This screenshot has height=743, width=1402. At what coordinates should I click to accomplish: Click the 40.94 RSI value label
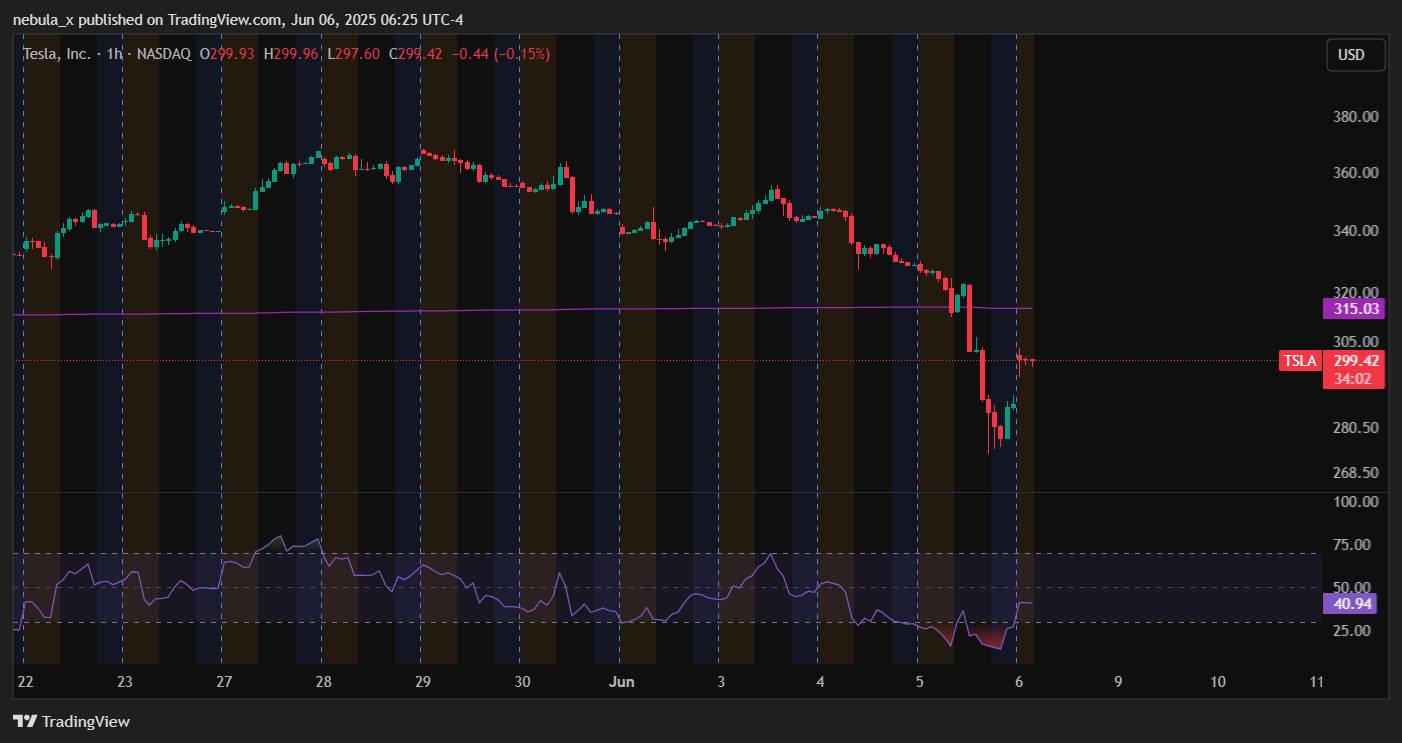pos(1352,603)
